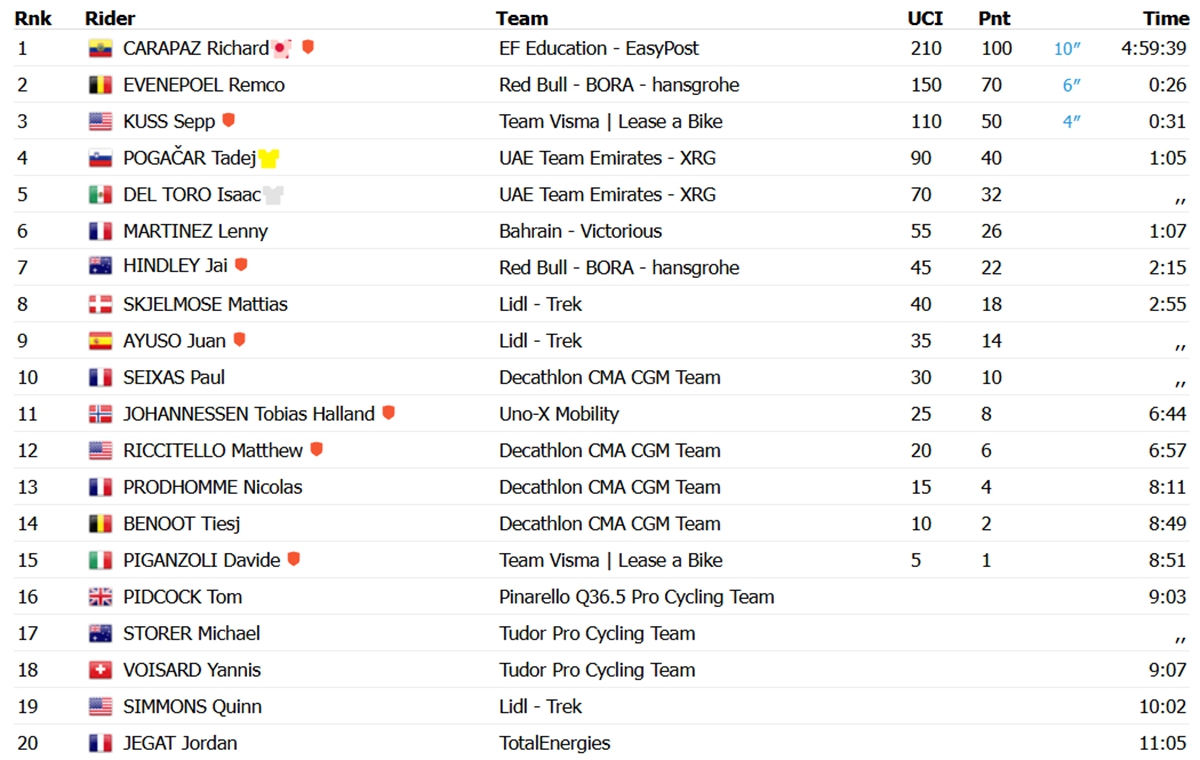Click the Swiss flag beside Voisard Yannis
Image resolution: width=1200 pixels, height=760 pixels.
click(x=100, y=670)
